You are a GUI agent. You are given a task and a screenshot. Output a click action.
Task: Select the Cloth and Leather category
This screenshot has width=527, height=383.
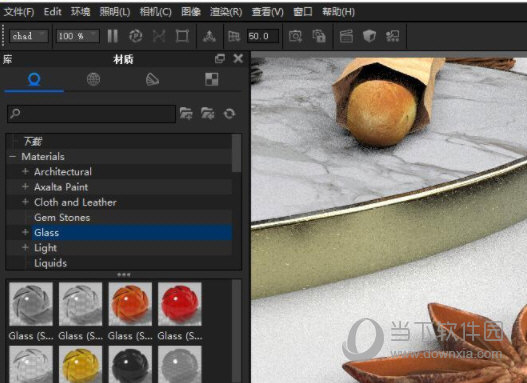(75, 202)
